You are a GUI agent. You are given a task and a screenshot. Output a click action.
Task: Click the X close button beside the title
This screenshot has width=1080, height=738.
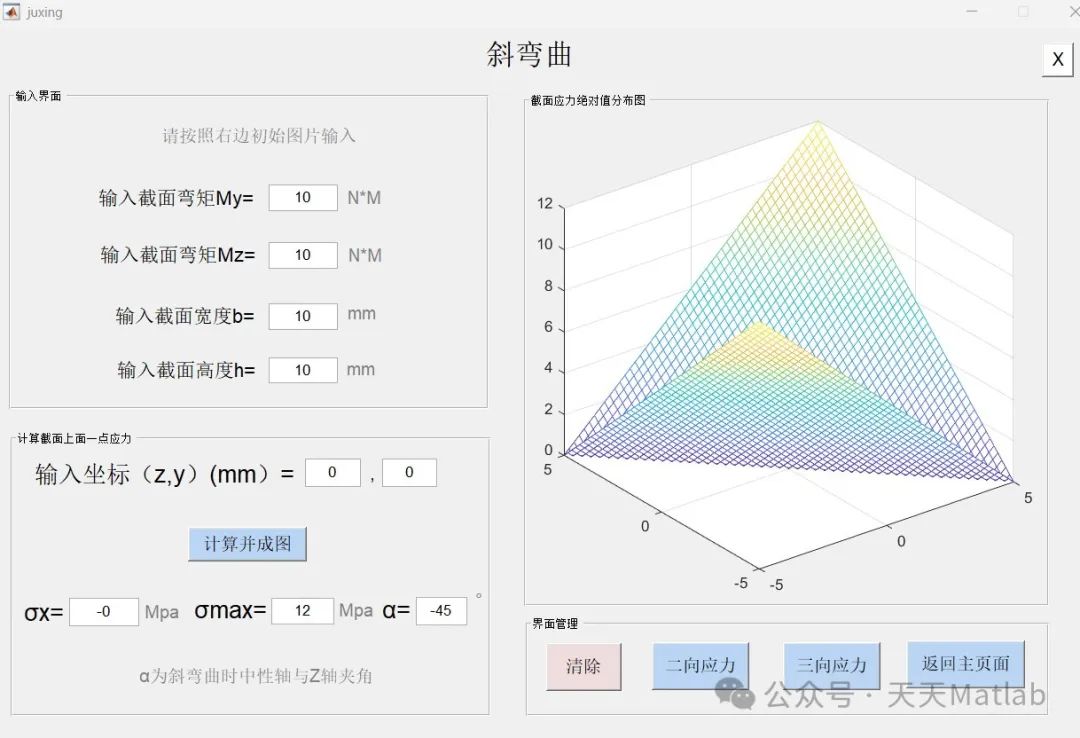[x=1058, y=59]
